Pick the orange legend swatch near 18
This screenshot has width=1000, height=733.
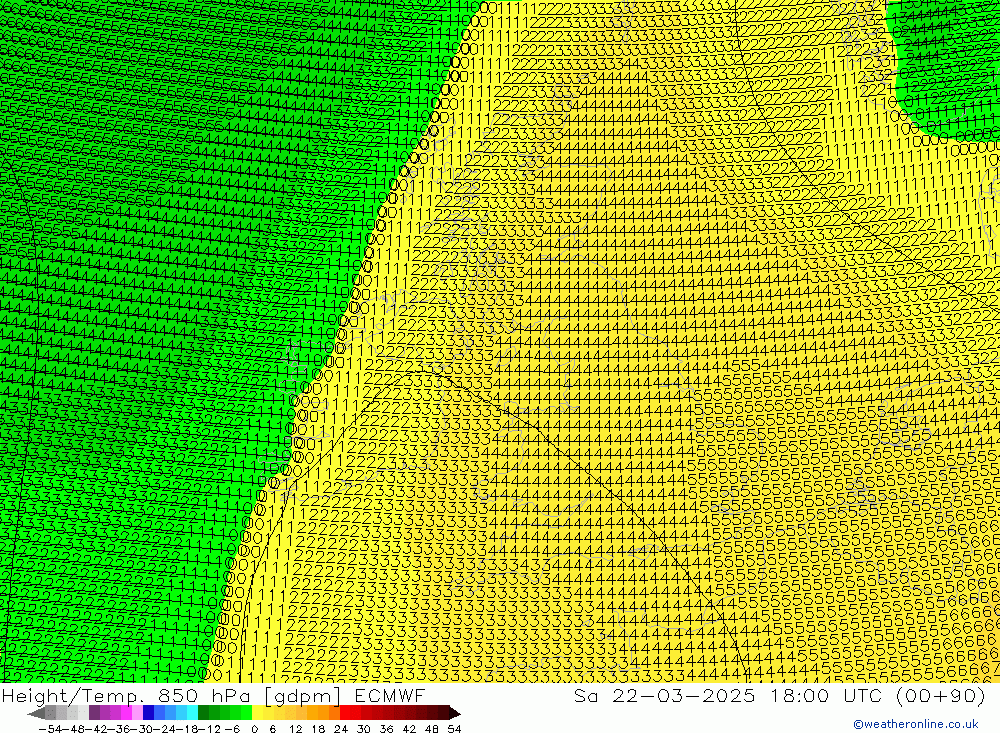(323, 713)
